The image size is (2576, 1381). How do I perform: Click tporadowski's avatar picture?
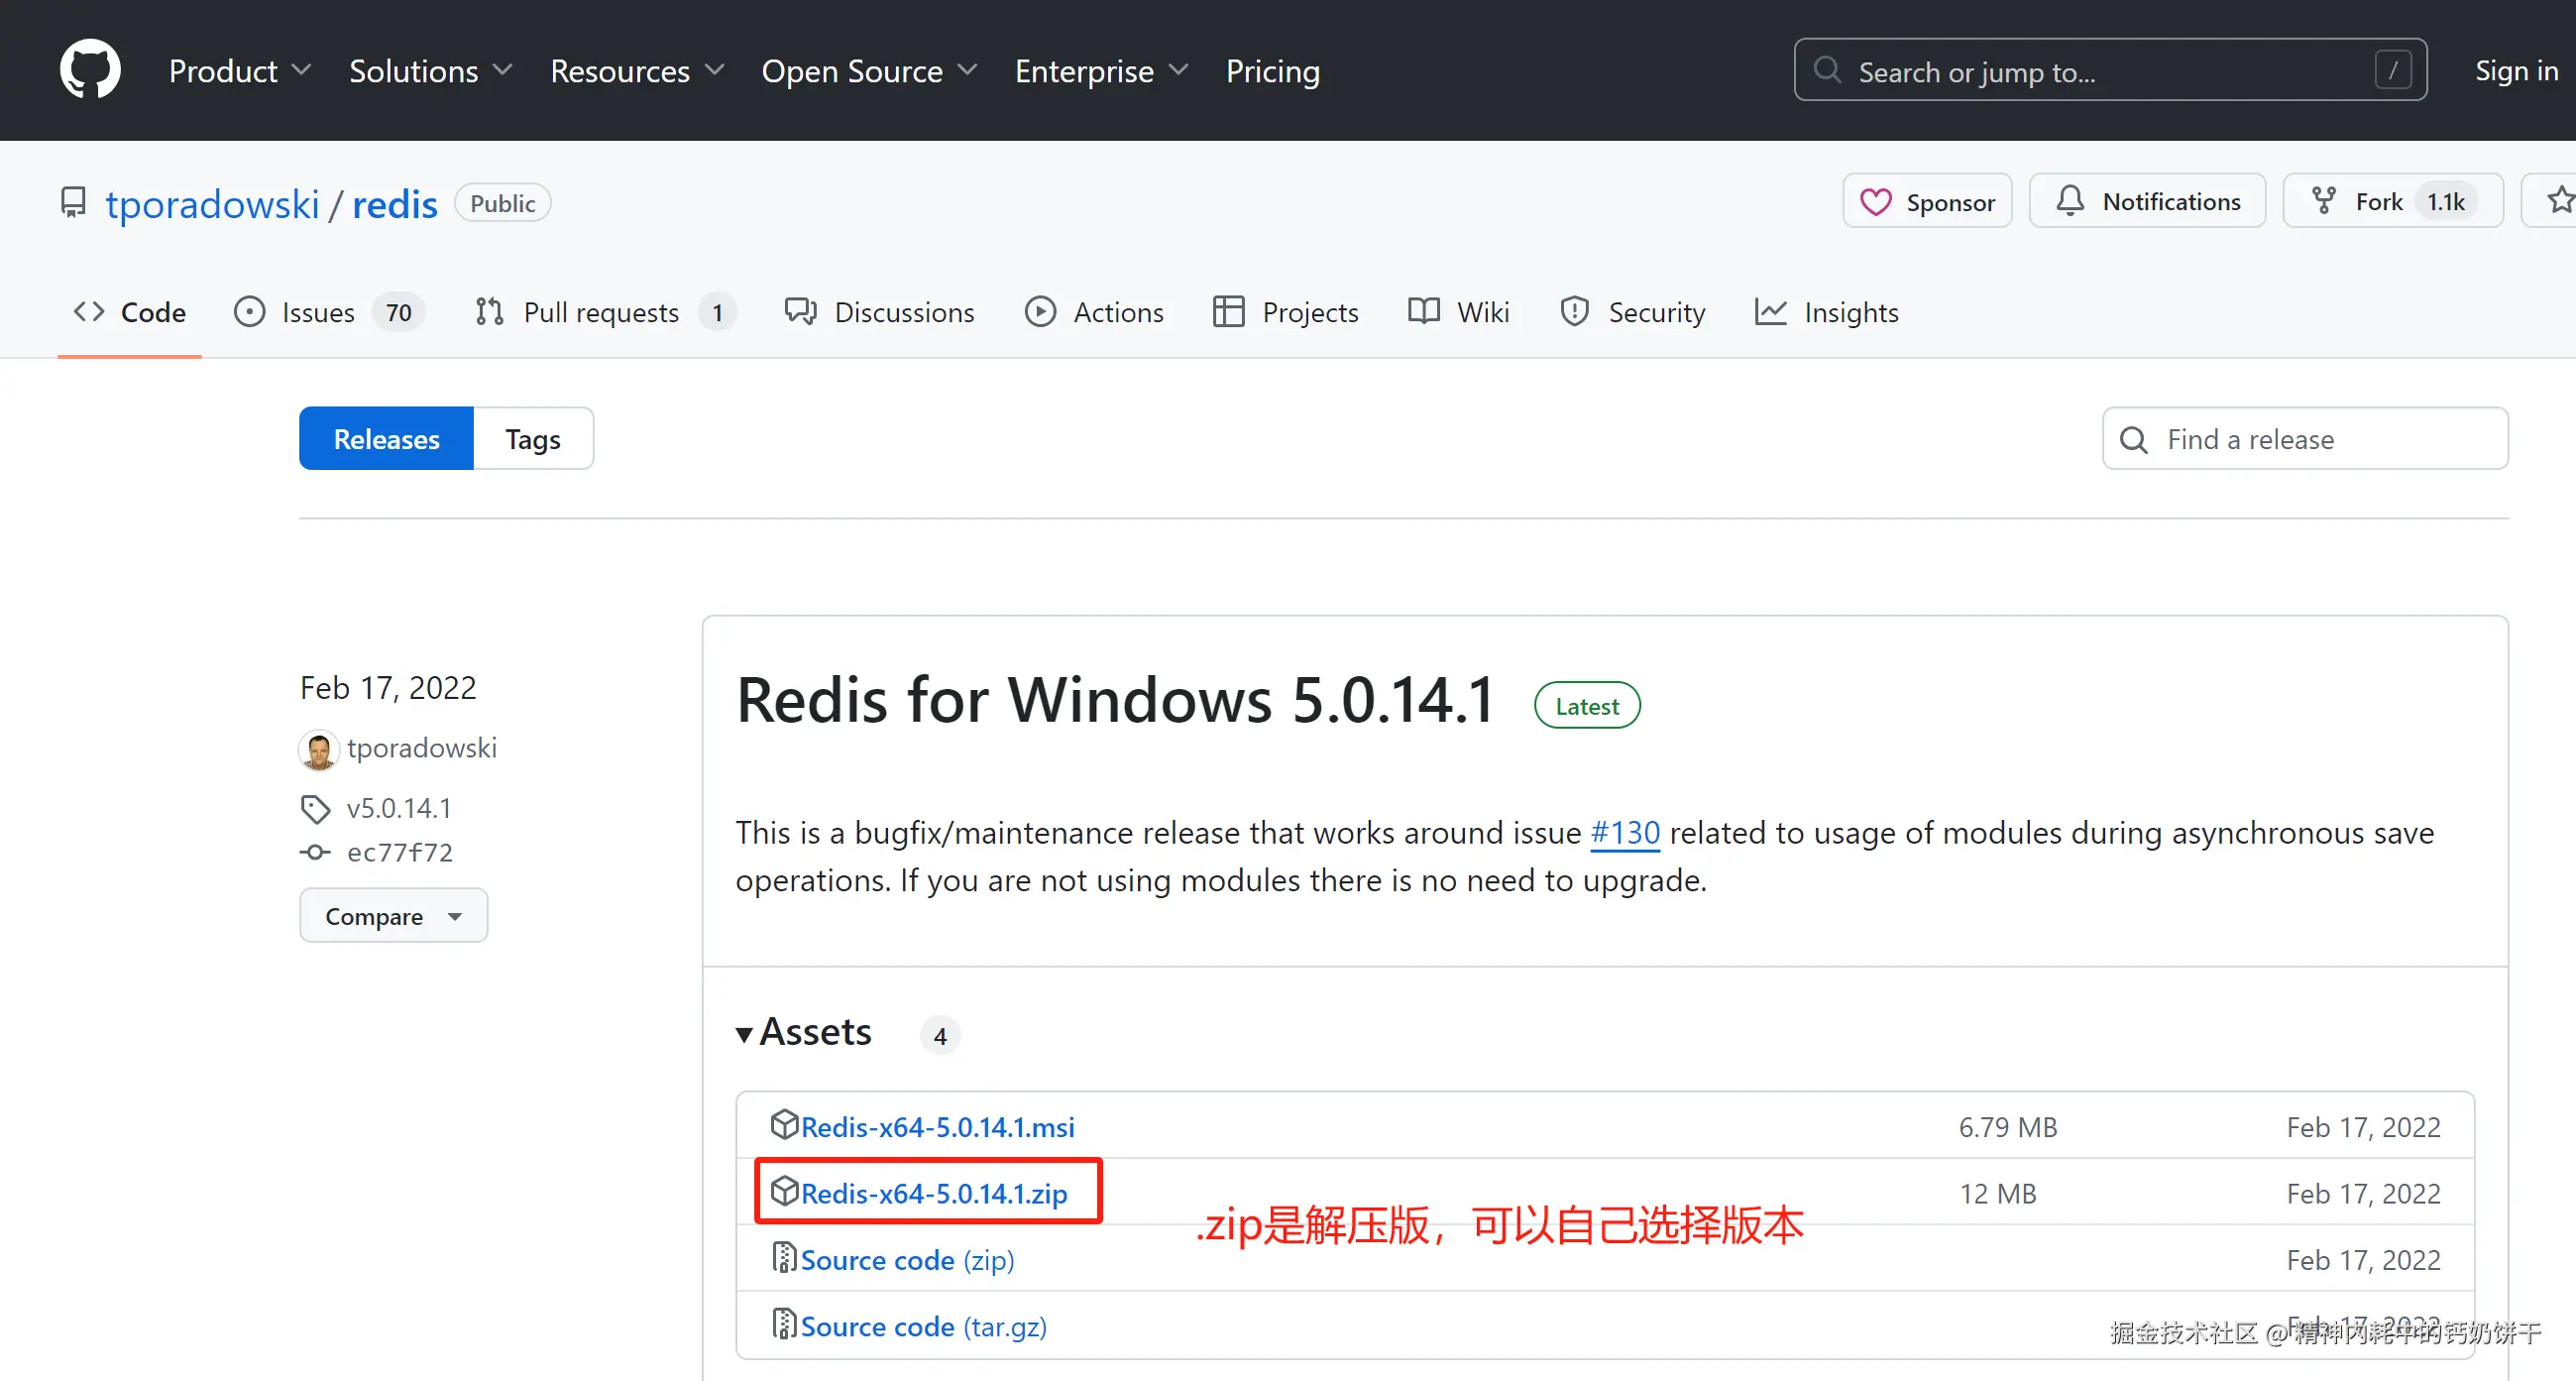(x=319, y=749)
